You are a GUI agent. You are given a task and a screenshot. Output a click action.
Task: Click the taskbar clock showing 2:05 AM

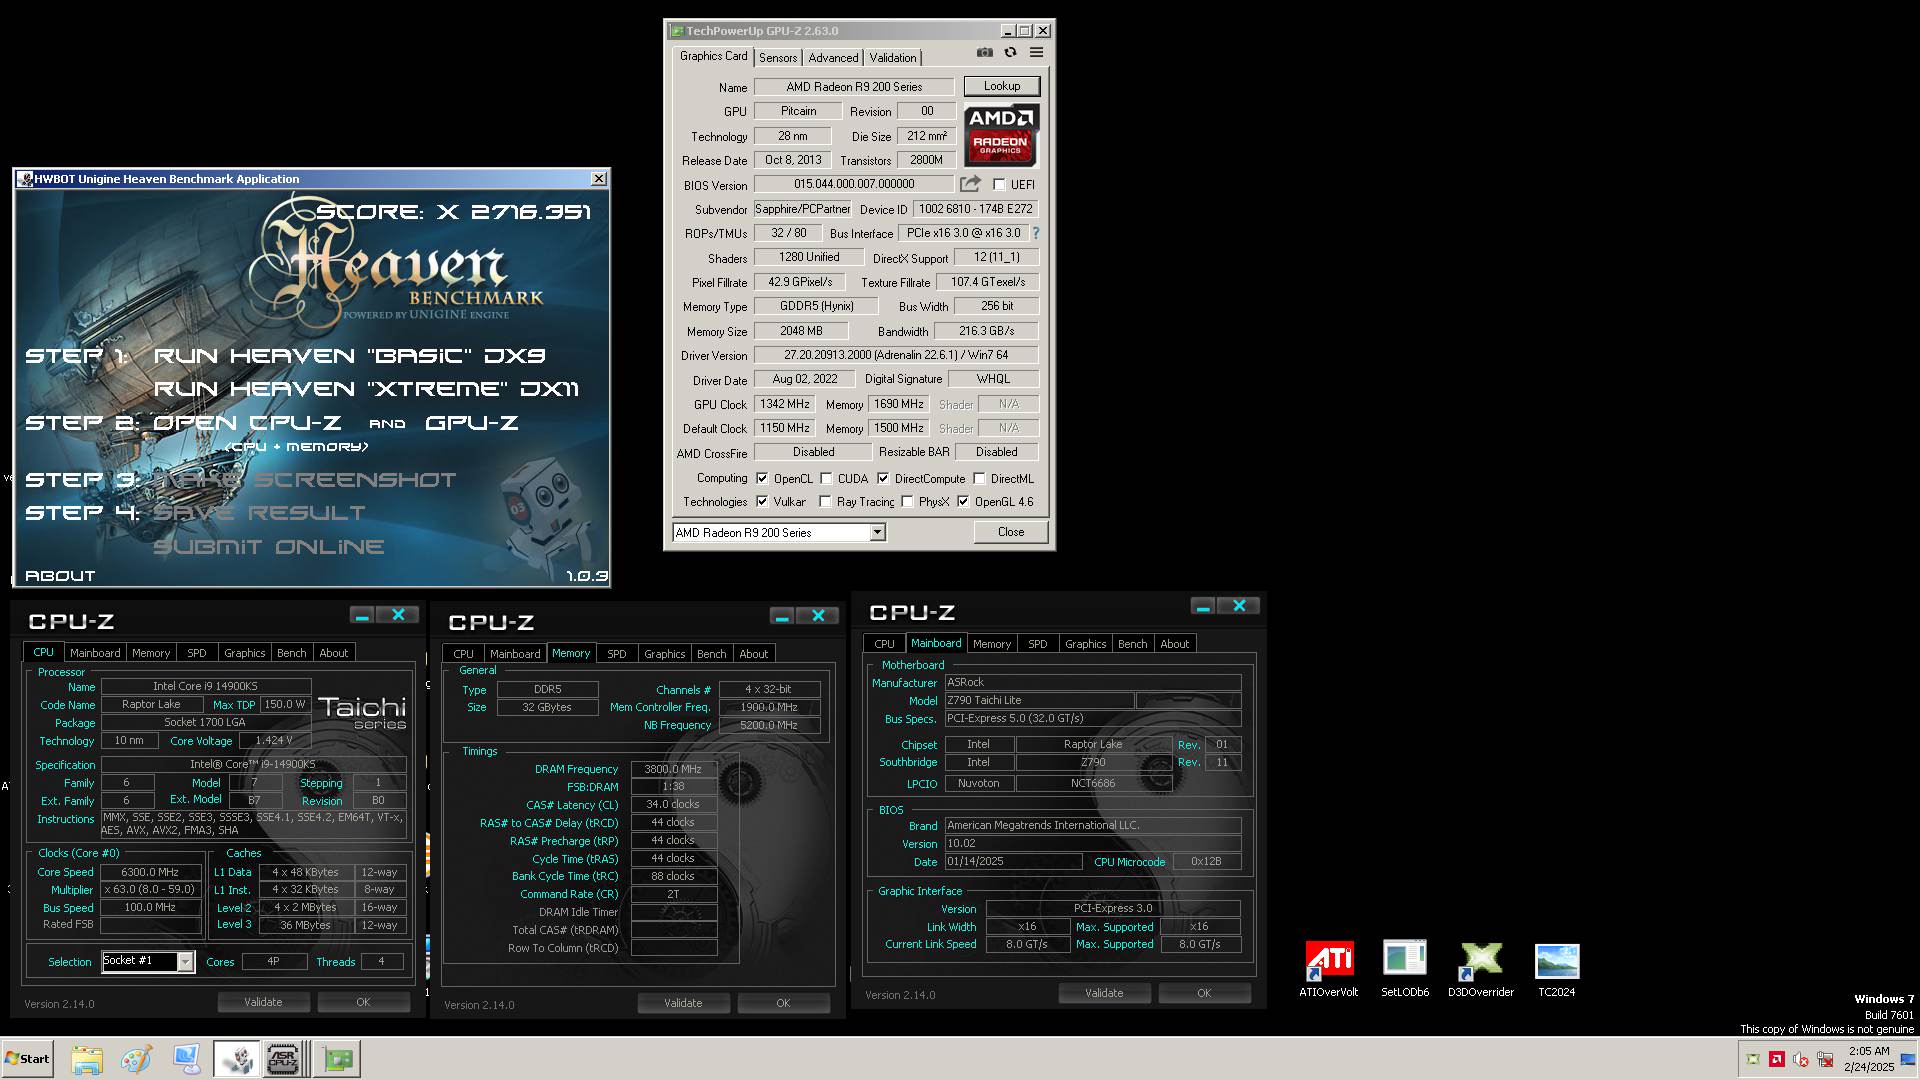(1869, 1059)
